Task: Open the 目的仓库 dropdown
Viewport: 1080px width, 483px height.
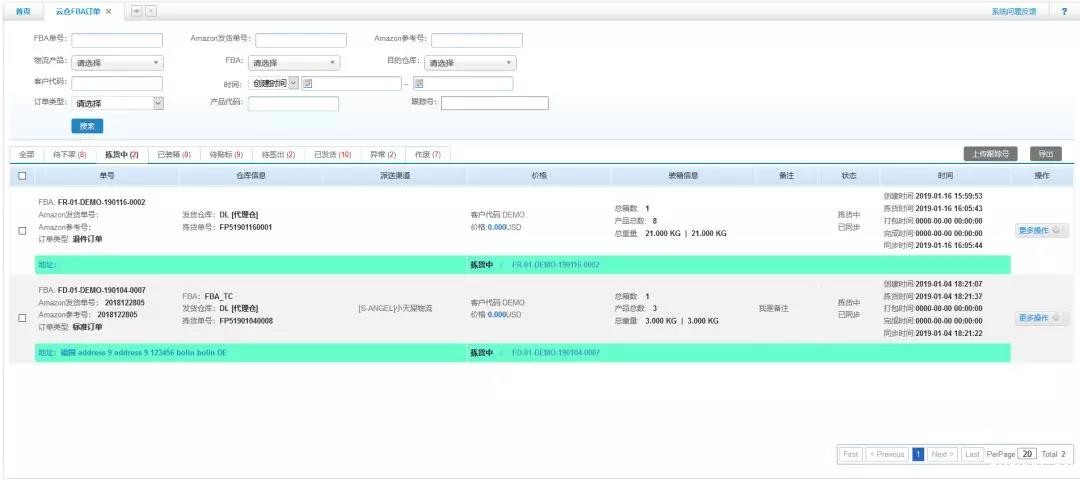Action: [x=470, y=63]
